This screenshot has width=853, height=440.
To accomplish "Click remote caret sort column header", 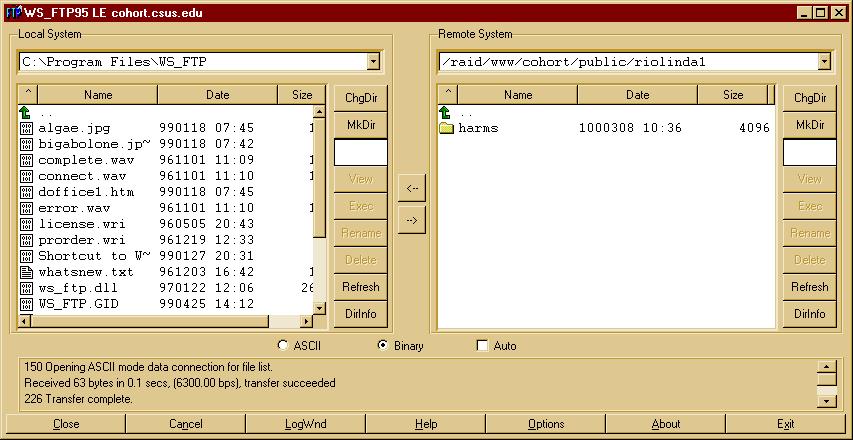I will click(448, 95).
